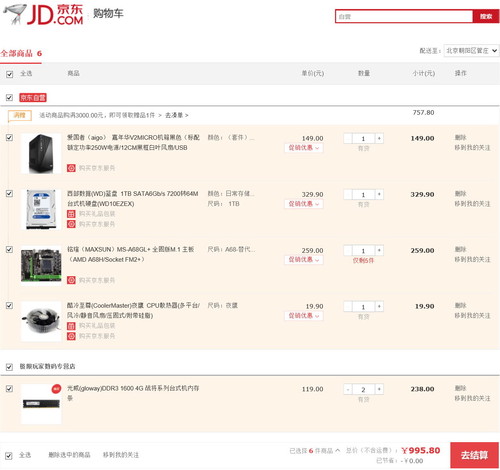500x470 pixels.
Task: Delete the aigo case from cart
Action: coord(460,137)
